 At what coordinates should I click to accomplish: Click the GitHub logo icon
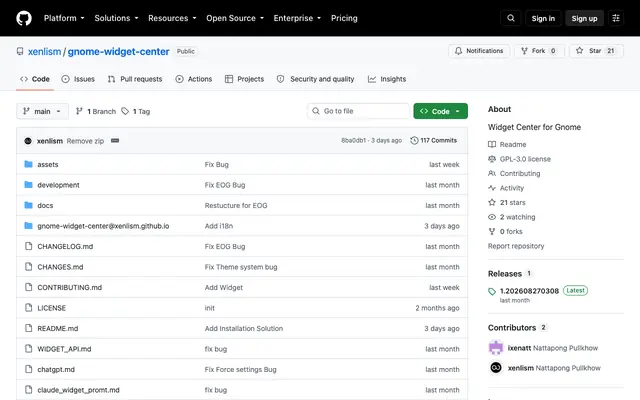coord(24,18)
